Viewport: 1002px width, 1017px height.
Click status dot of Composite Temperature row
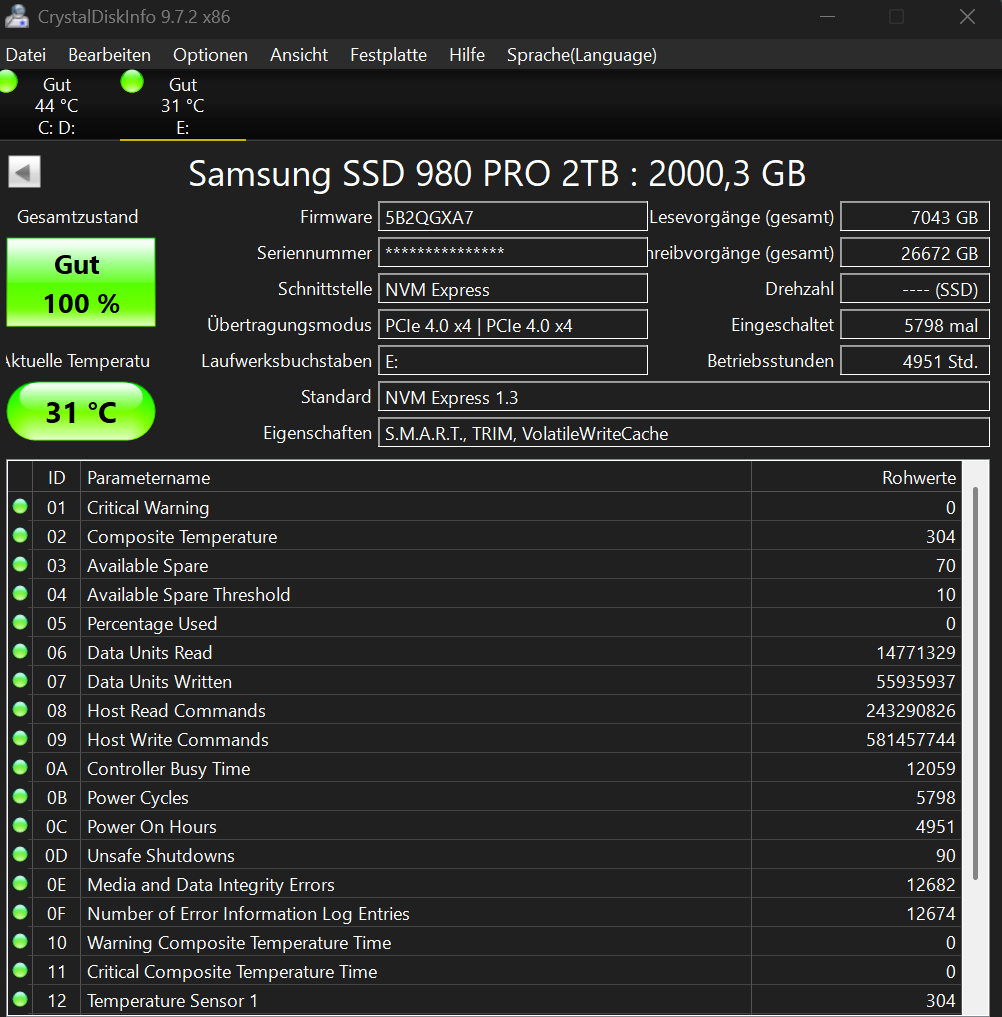click(x=20, y=536)
